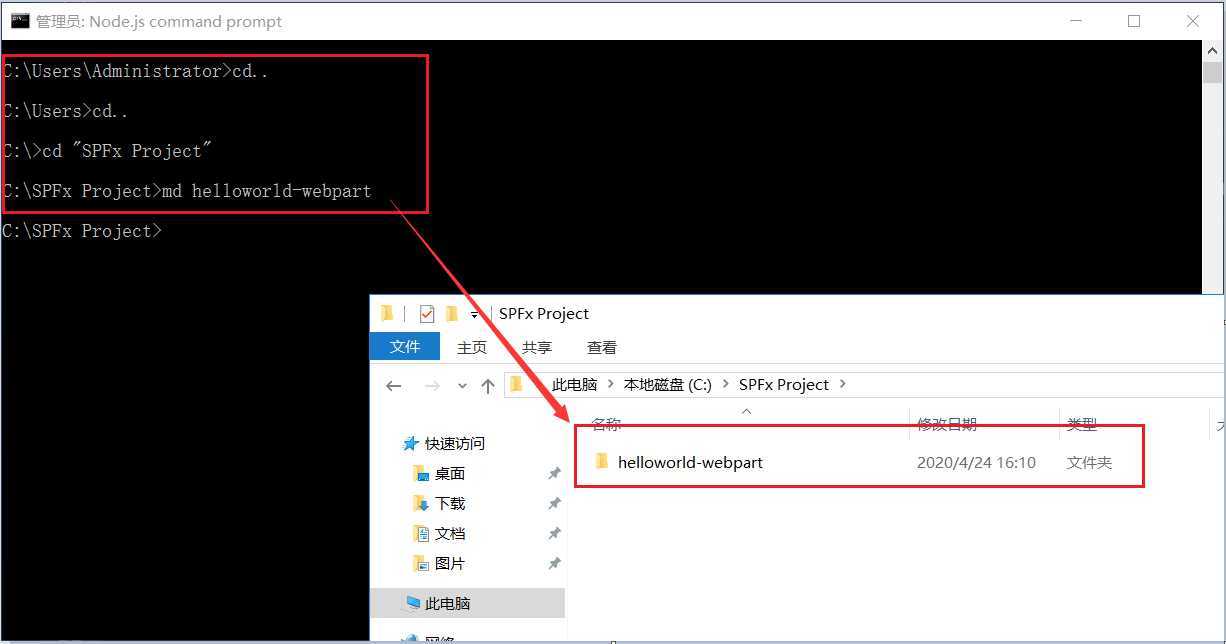Open 桌面 in the navigation pane
Image resolution: width=1226 pixels, height=644 pixels.
point(450,473)
